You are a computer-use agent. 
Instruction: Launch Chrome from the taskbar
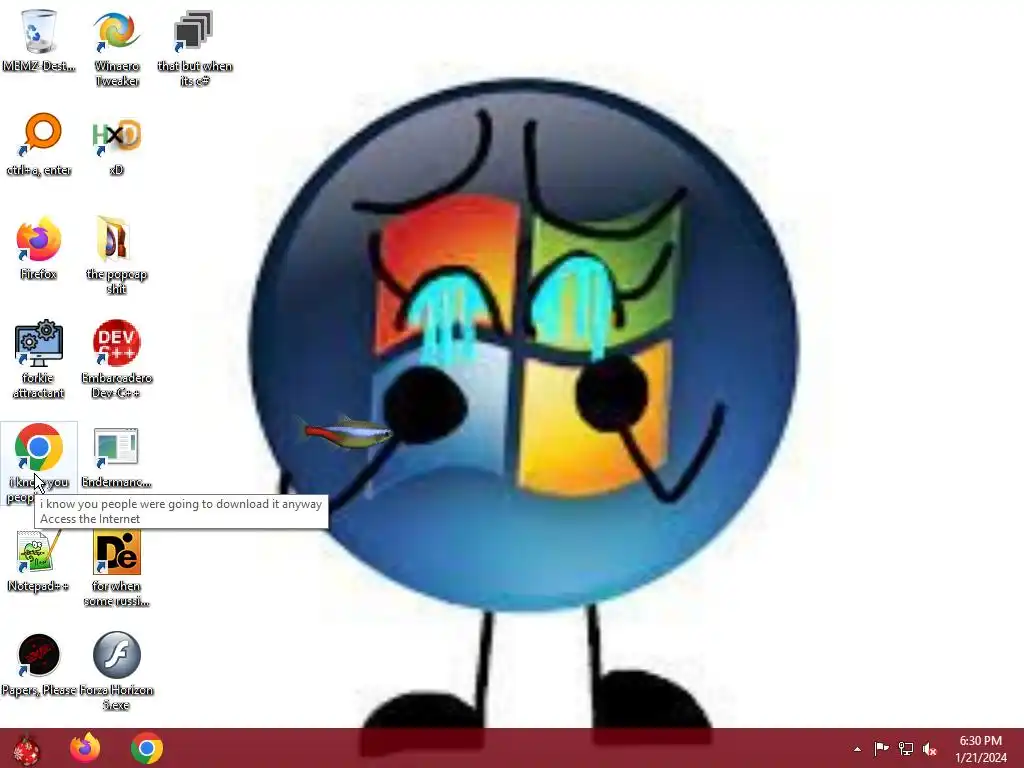[147, 748]
